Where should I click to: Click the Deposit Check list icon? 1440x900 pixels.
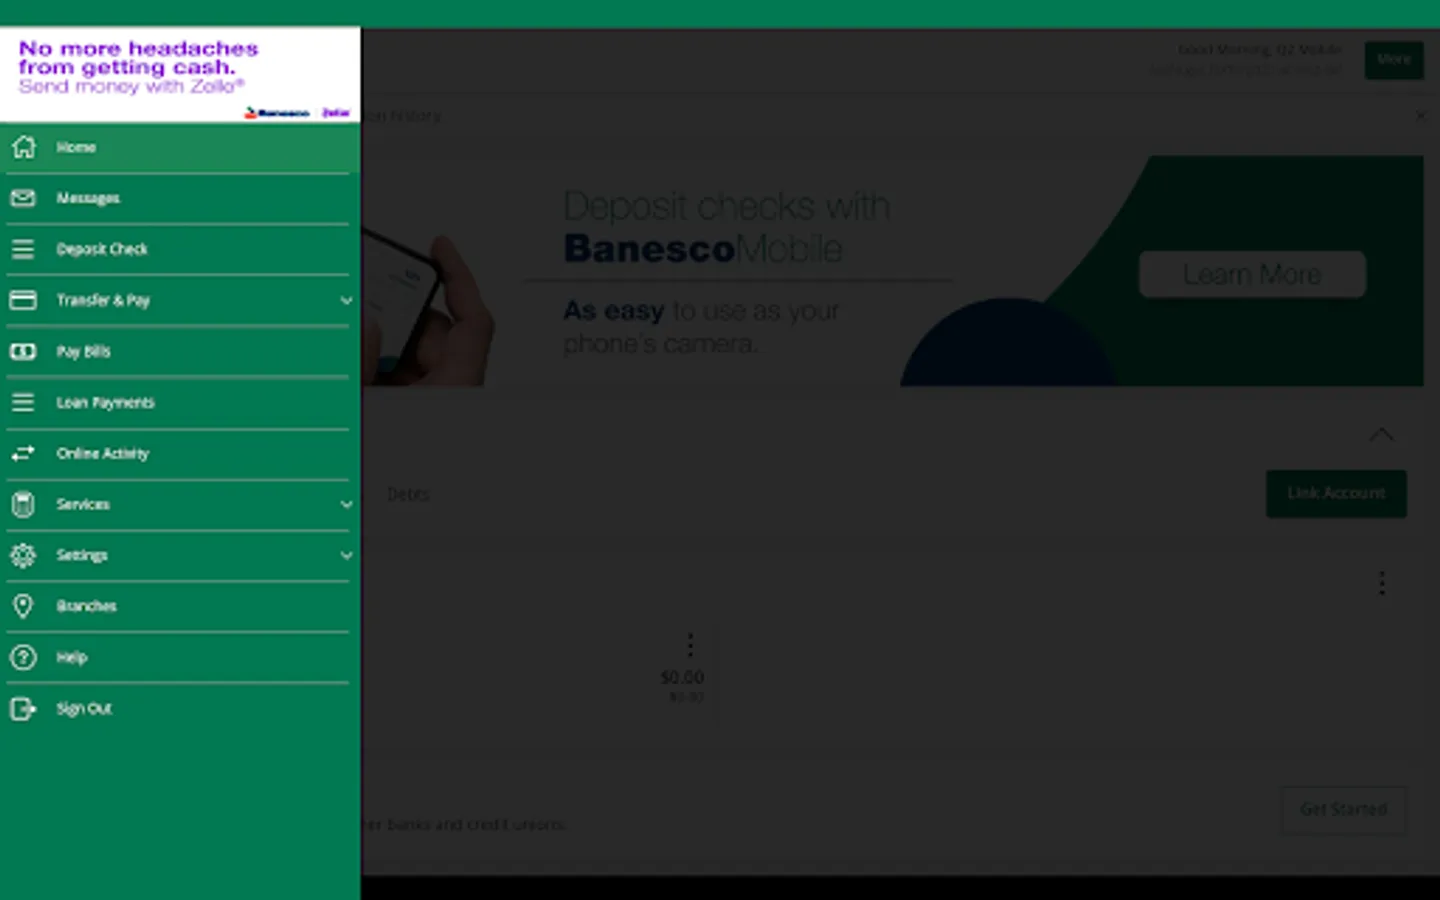pyautogui.click(x=23, y=249)
